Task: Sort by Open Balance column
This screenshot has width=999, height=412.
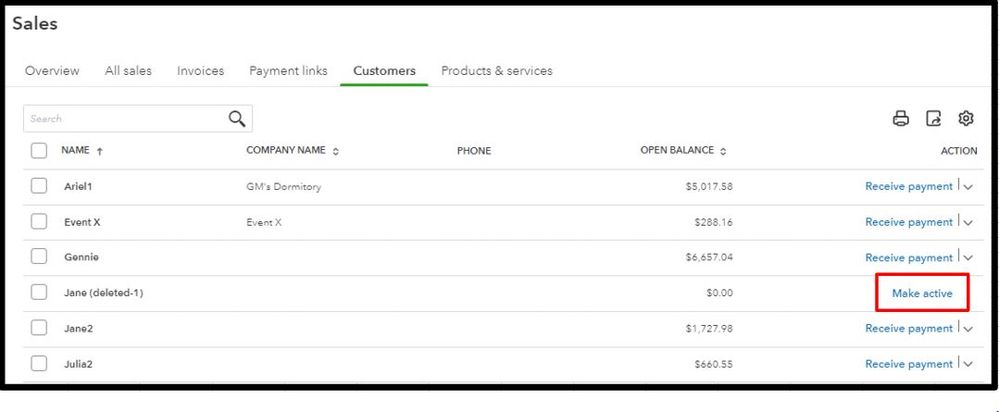Action: pos(722,151)
